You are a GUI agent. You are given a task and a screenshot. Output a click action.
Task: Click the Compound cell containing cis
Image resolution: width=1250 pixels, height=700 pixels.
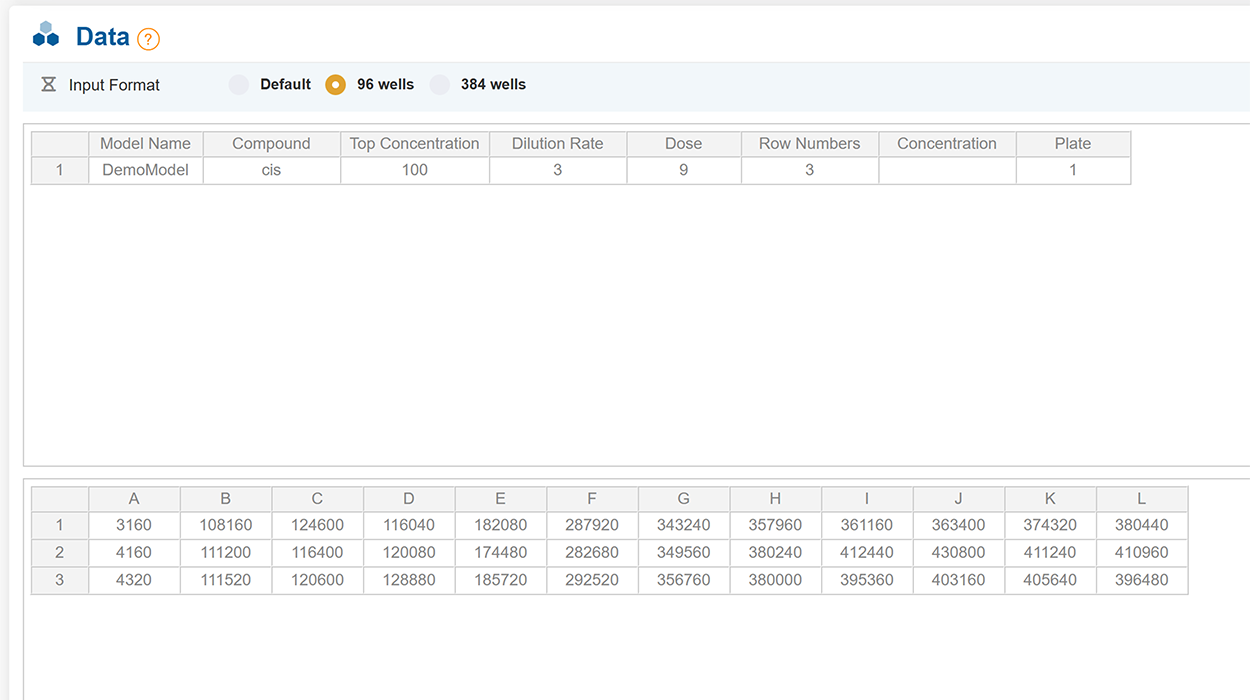pos(271,170)
